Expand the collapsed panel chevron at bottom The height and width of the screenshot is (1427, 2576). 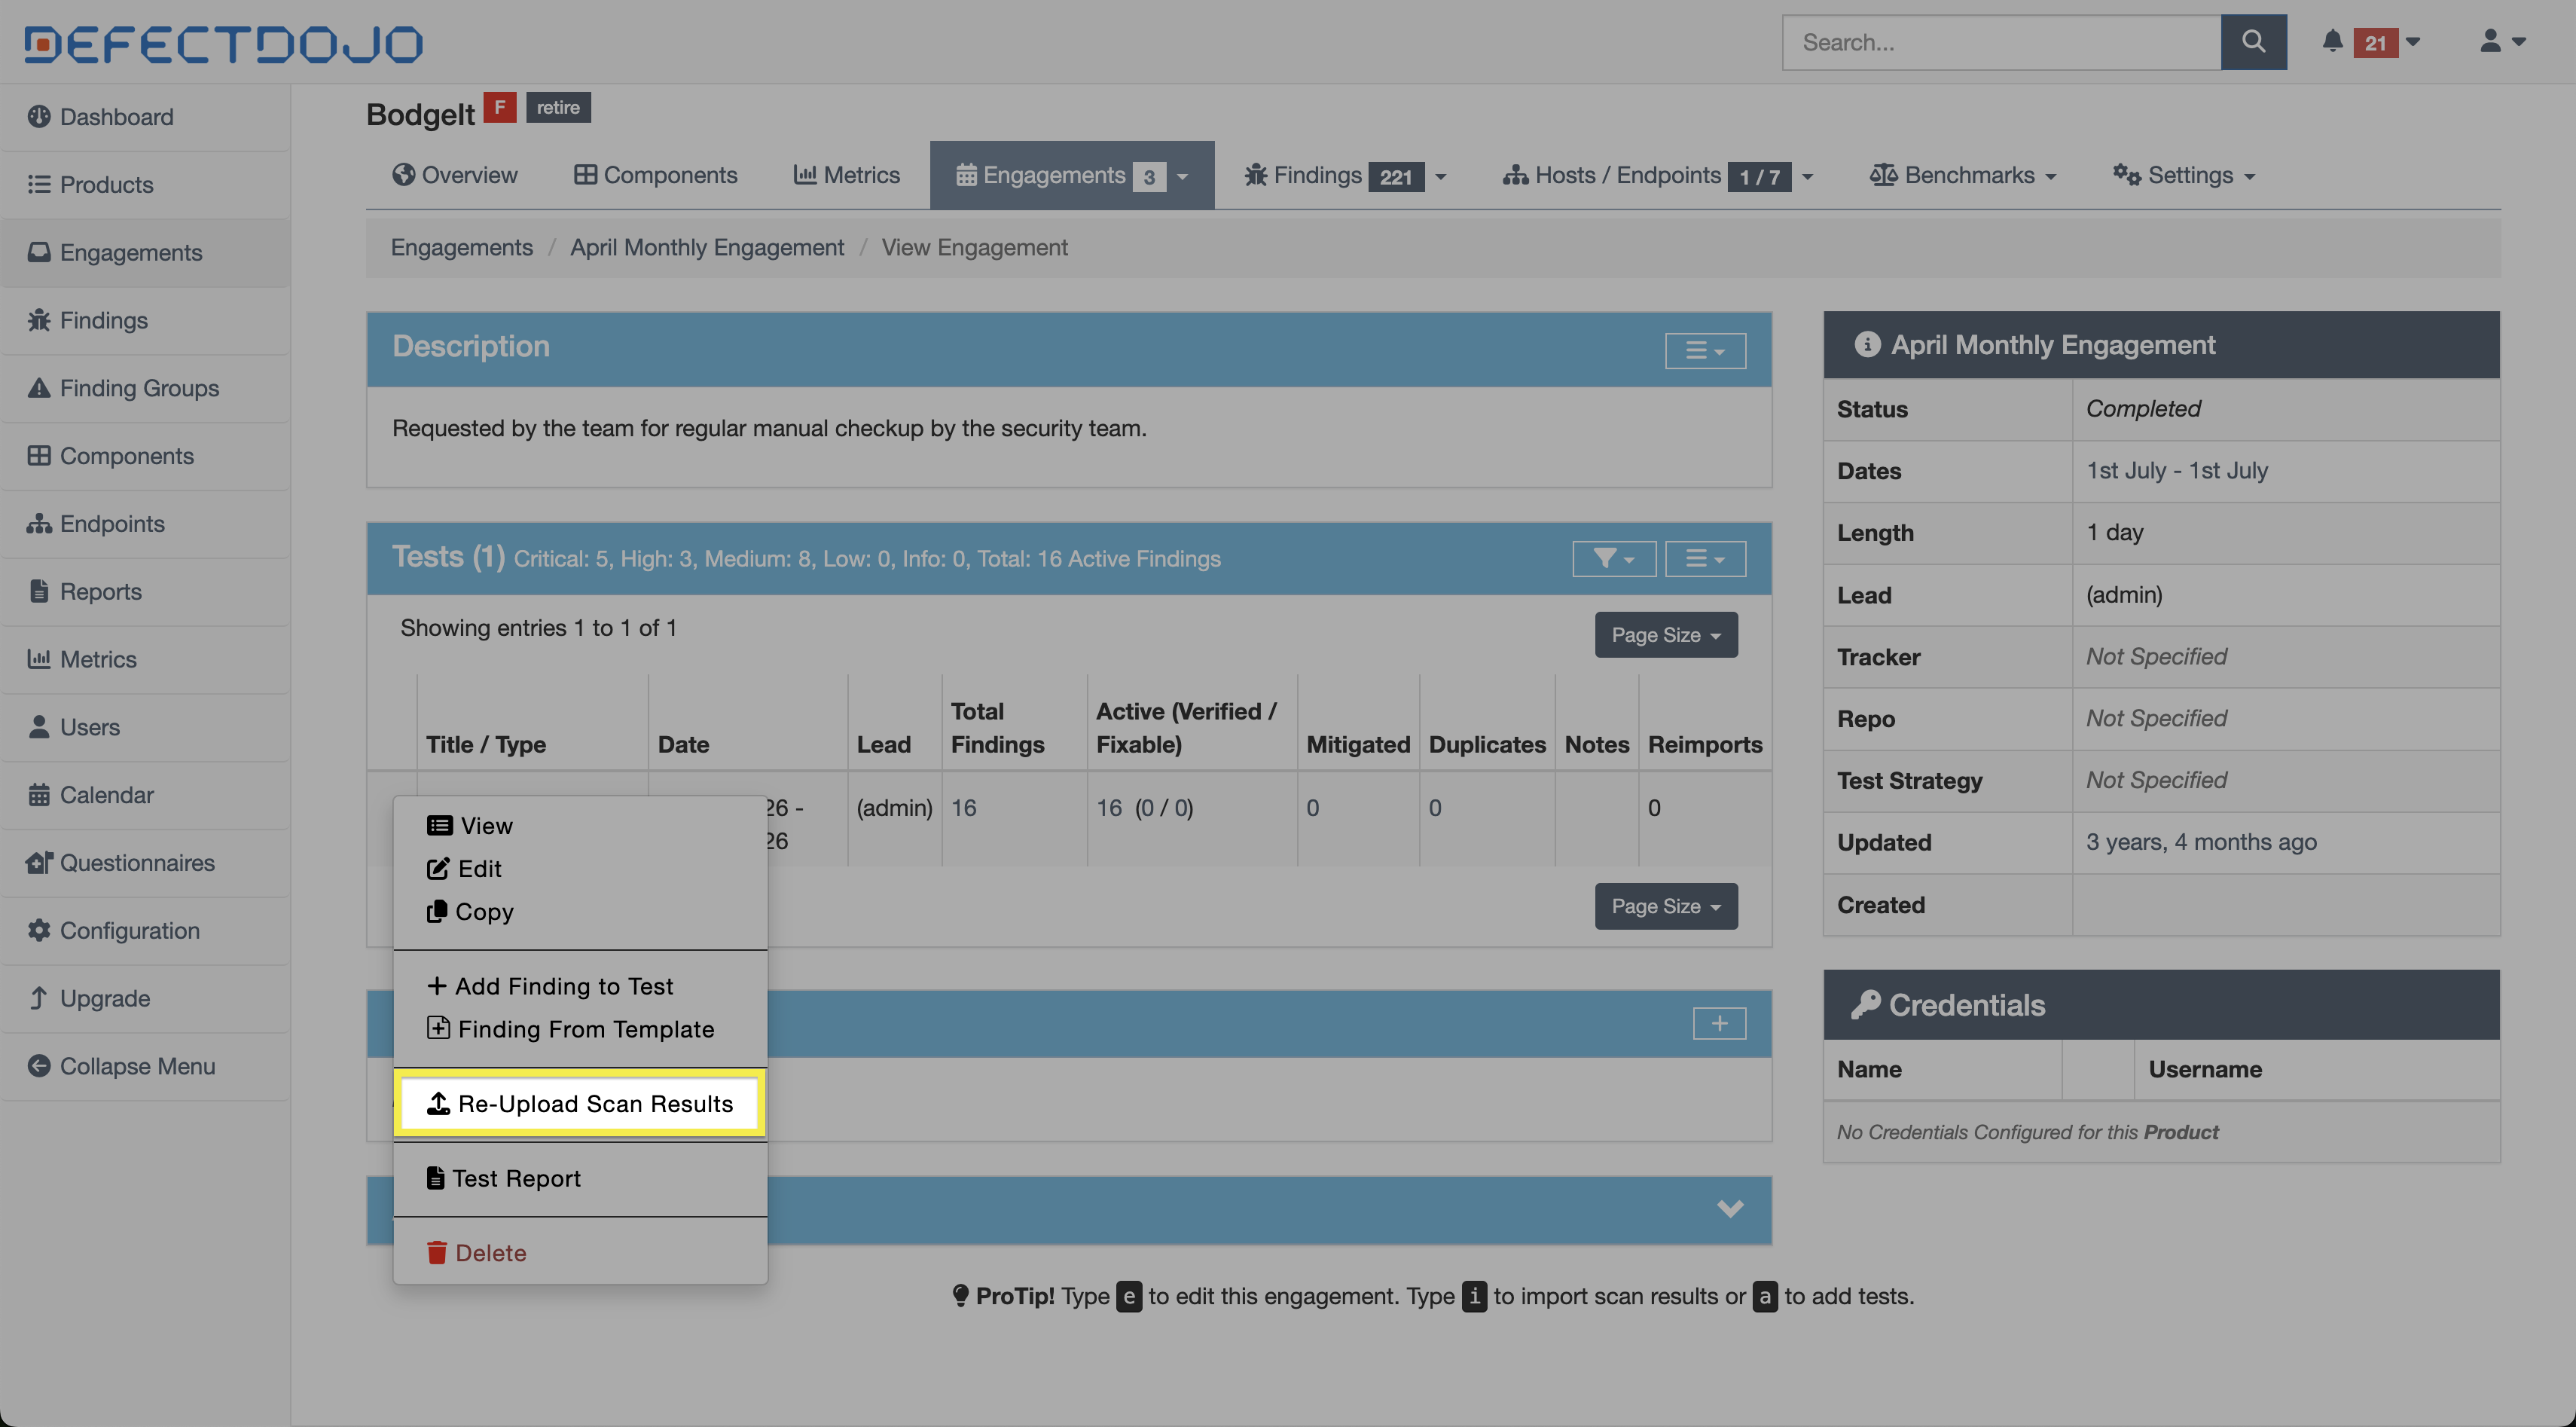click(x=1729, y=1209)
